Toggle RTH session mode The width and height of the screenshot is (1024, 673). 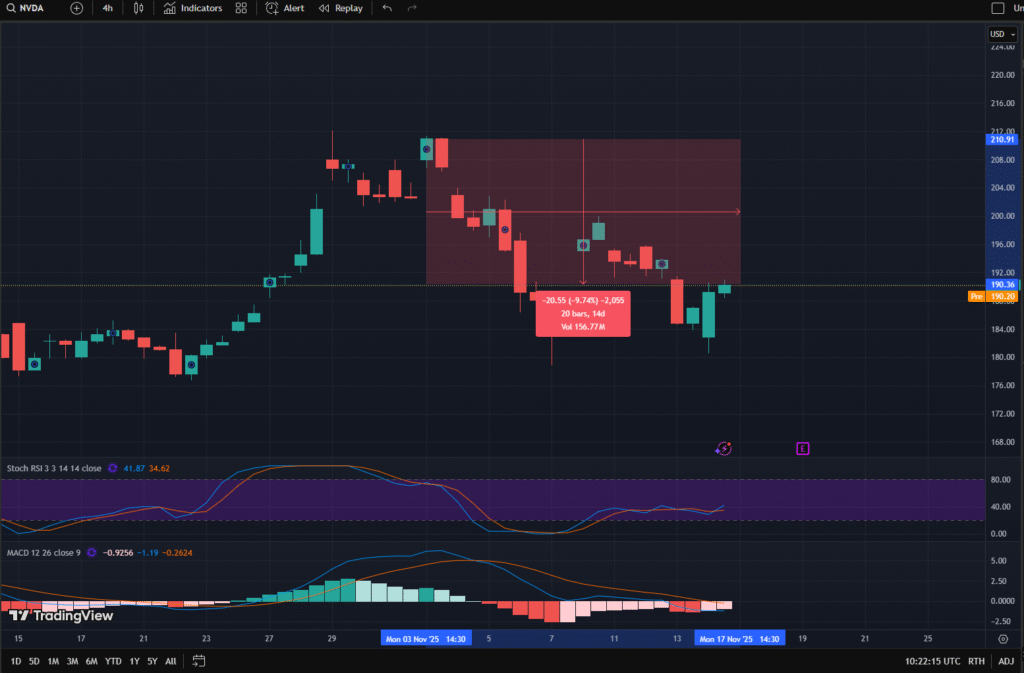[x=976, y=661]
